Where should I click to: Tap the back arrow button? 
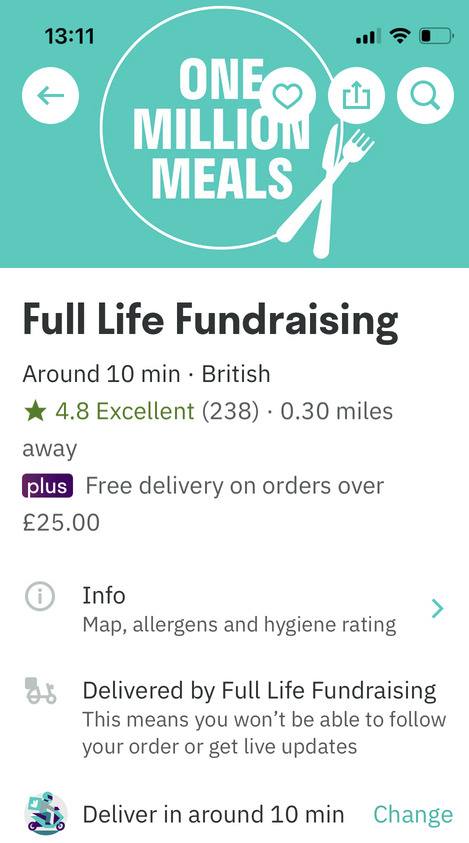tap(51, 96)
